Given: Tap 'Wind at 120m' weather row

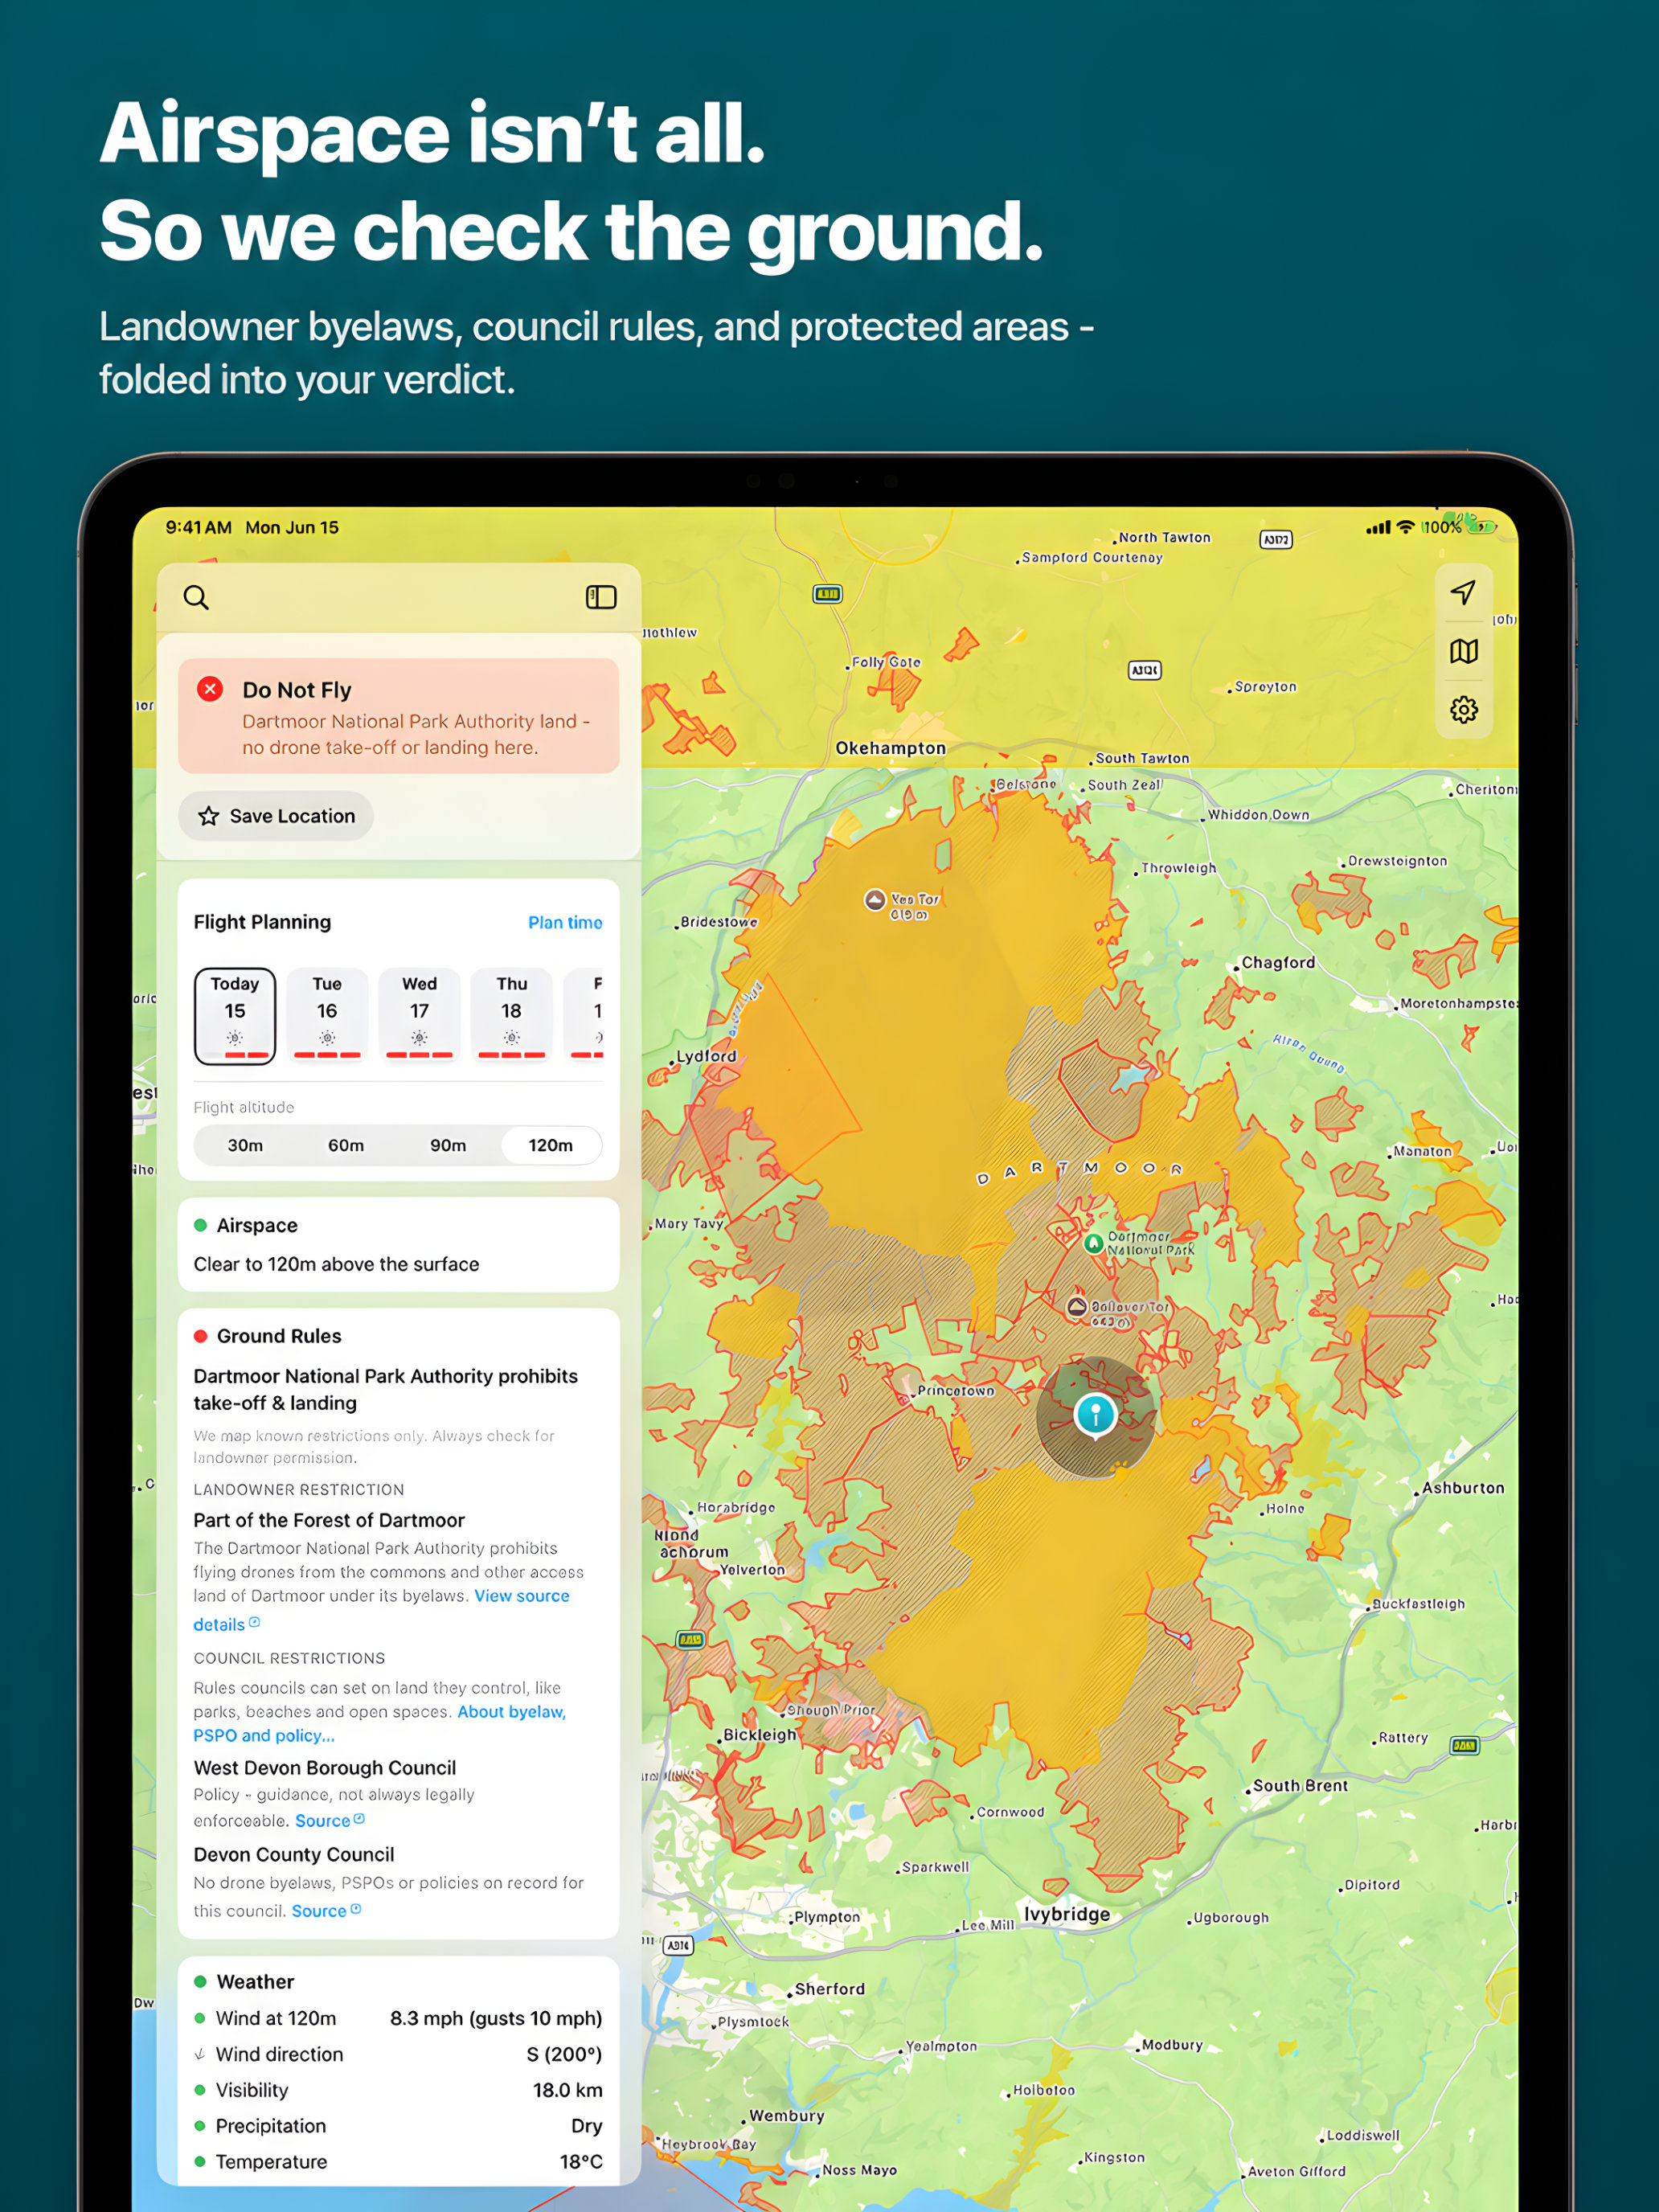Looking at the screenshot, I should pos(398,2018).
